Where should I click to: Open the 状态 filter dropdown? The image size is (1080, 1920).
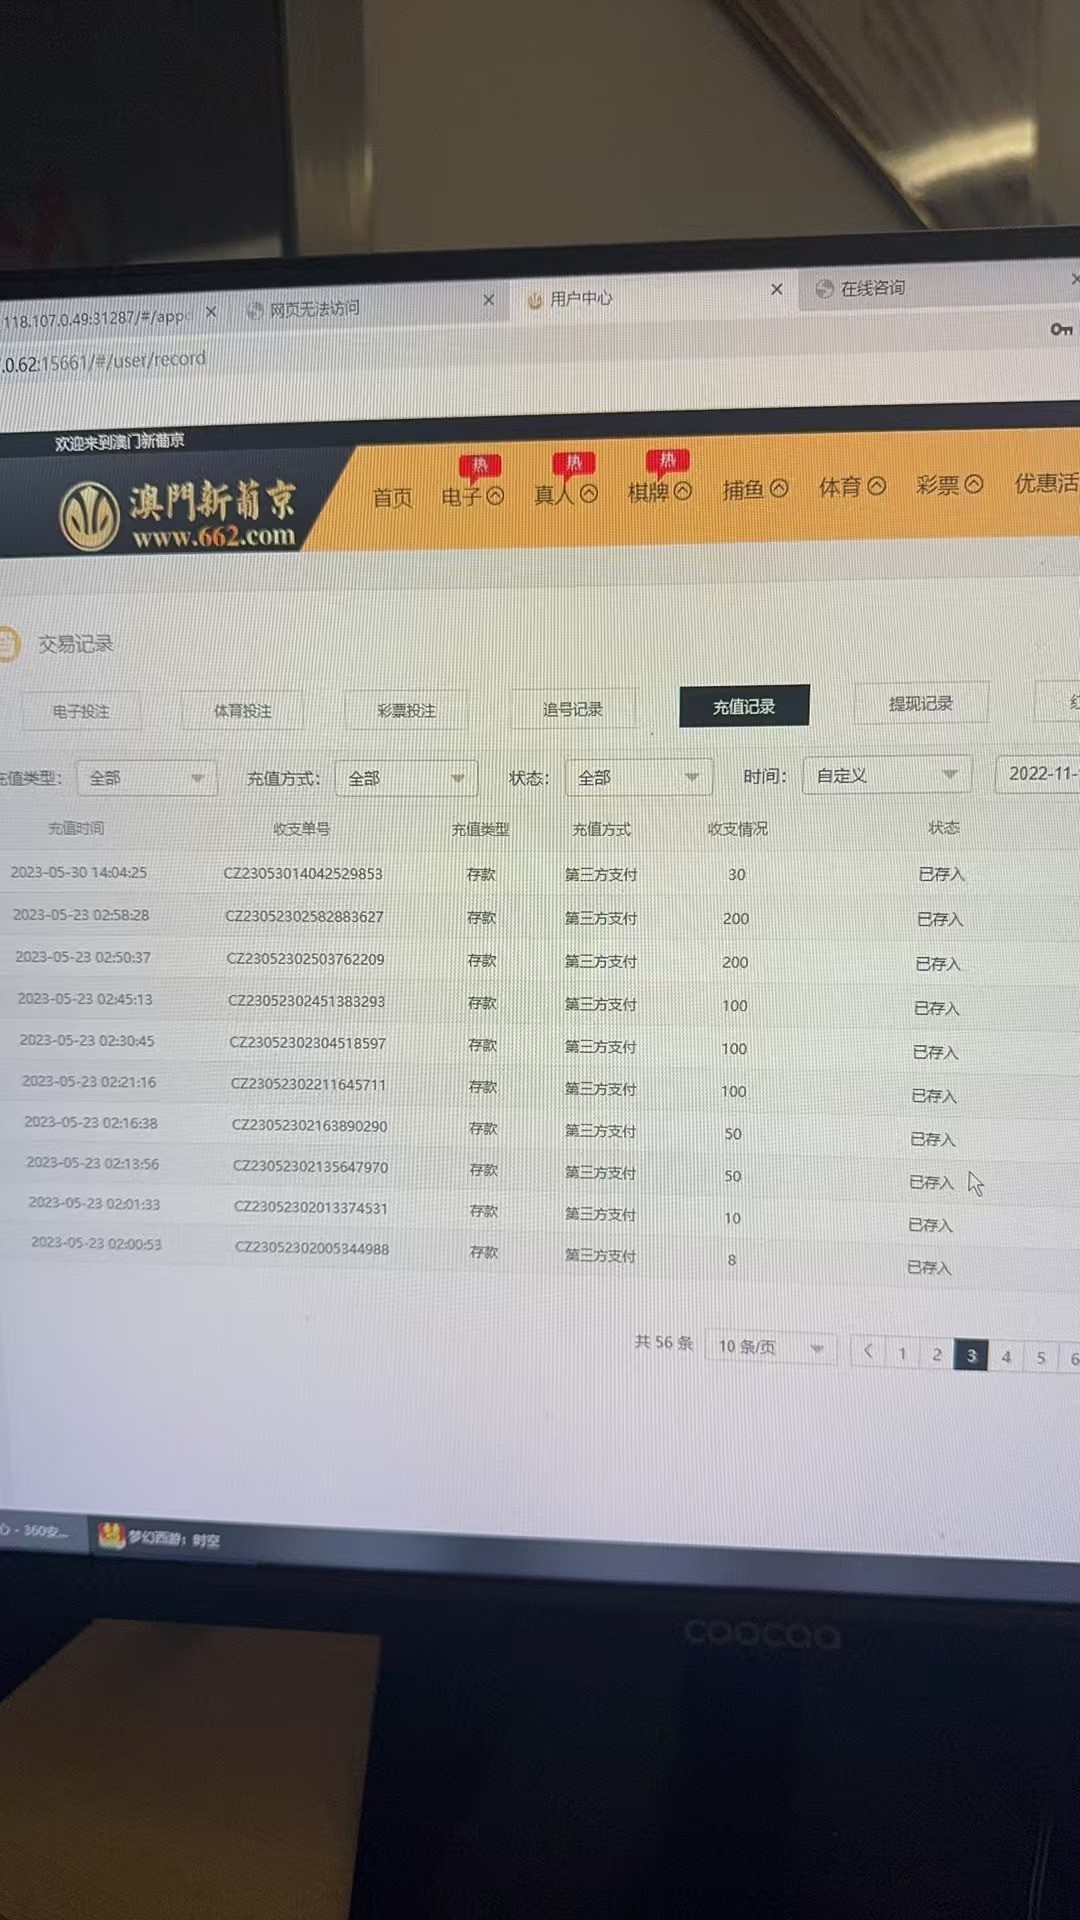(638, 777)
